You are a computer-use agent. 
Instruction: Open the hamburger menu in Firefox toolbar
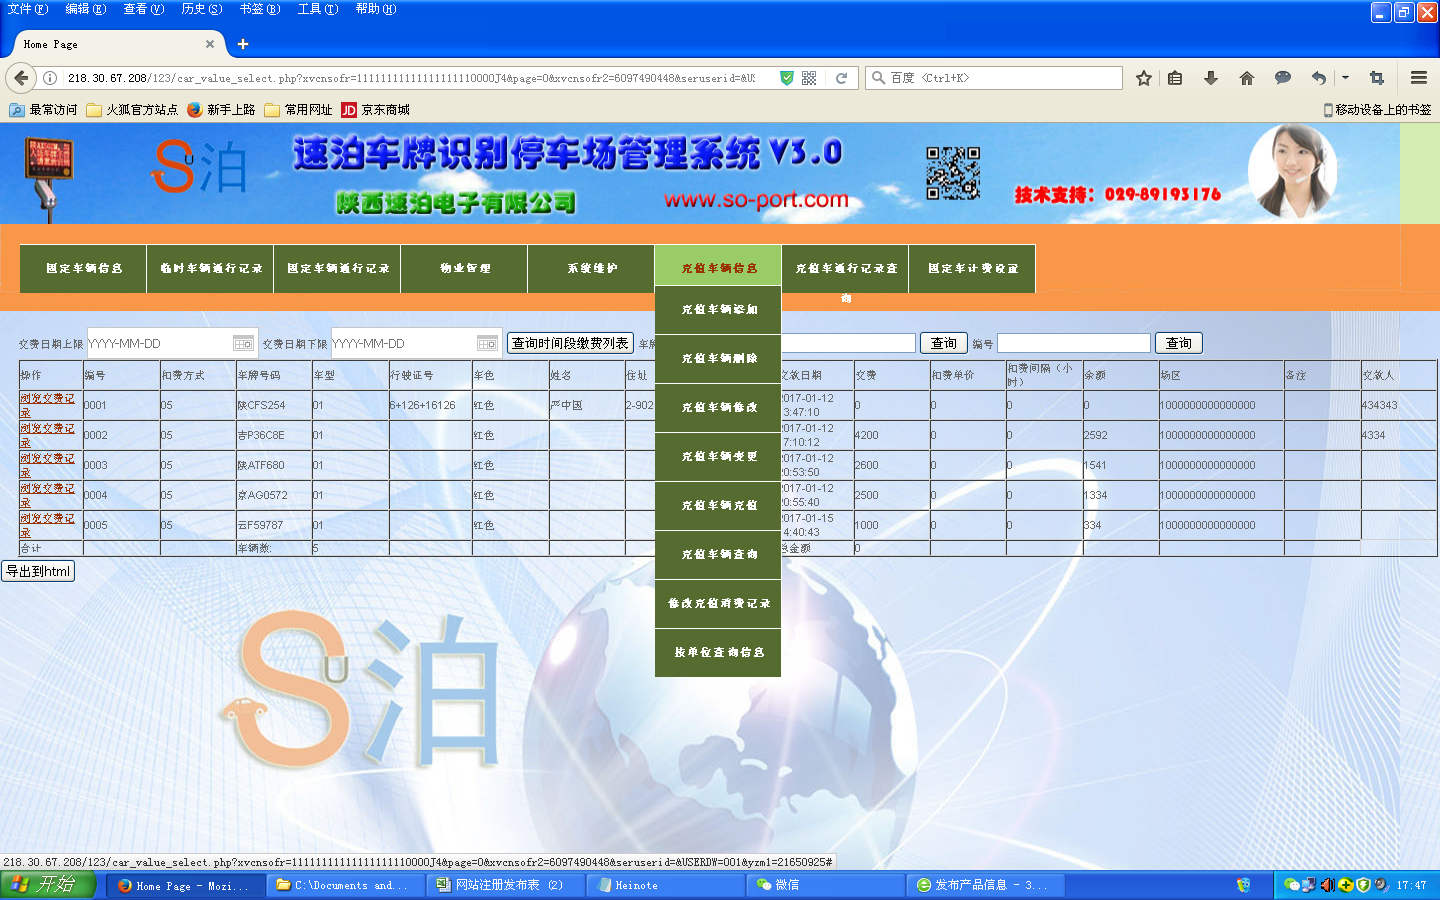1418,78
